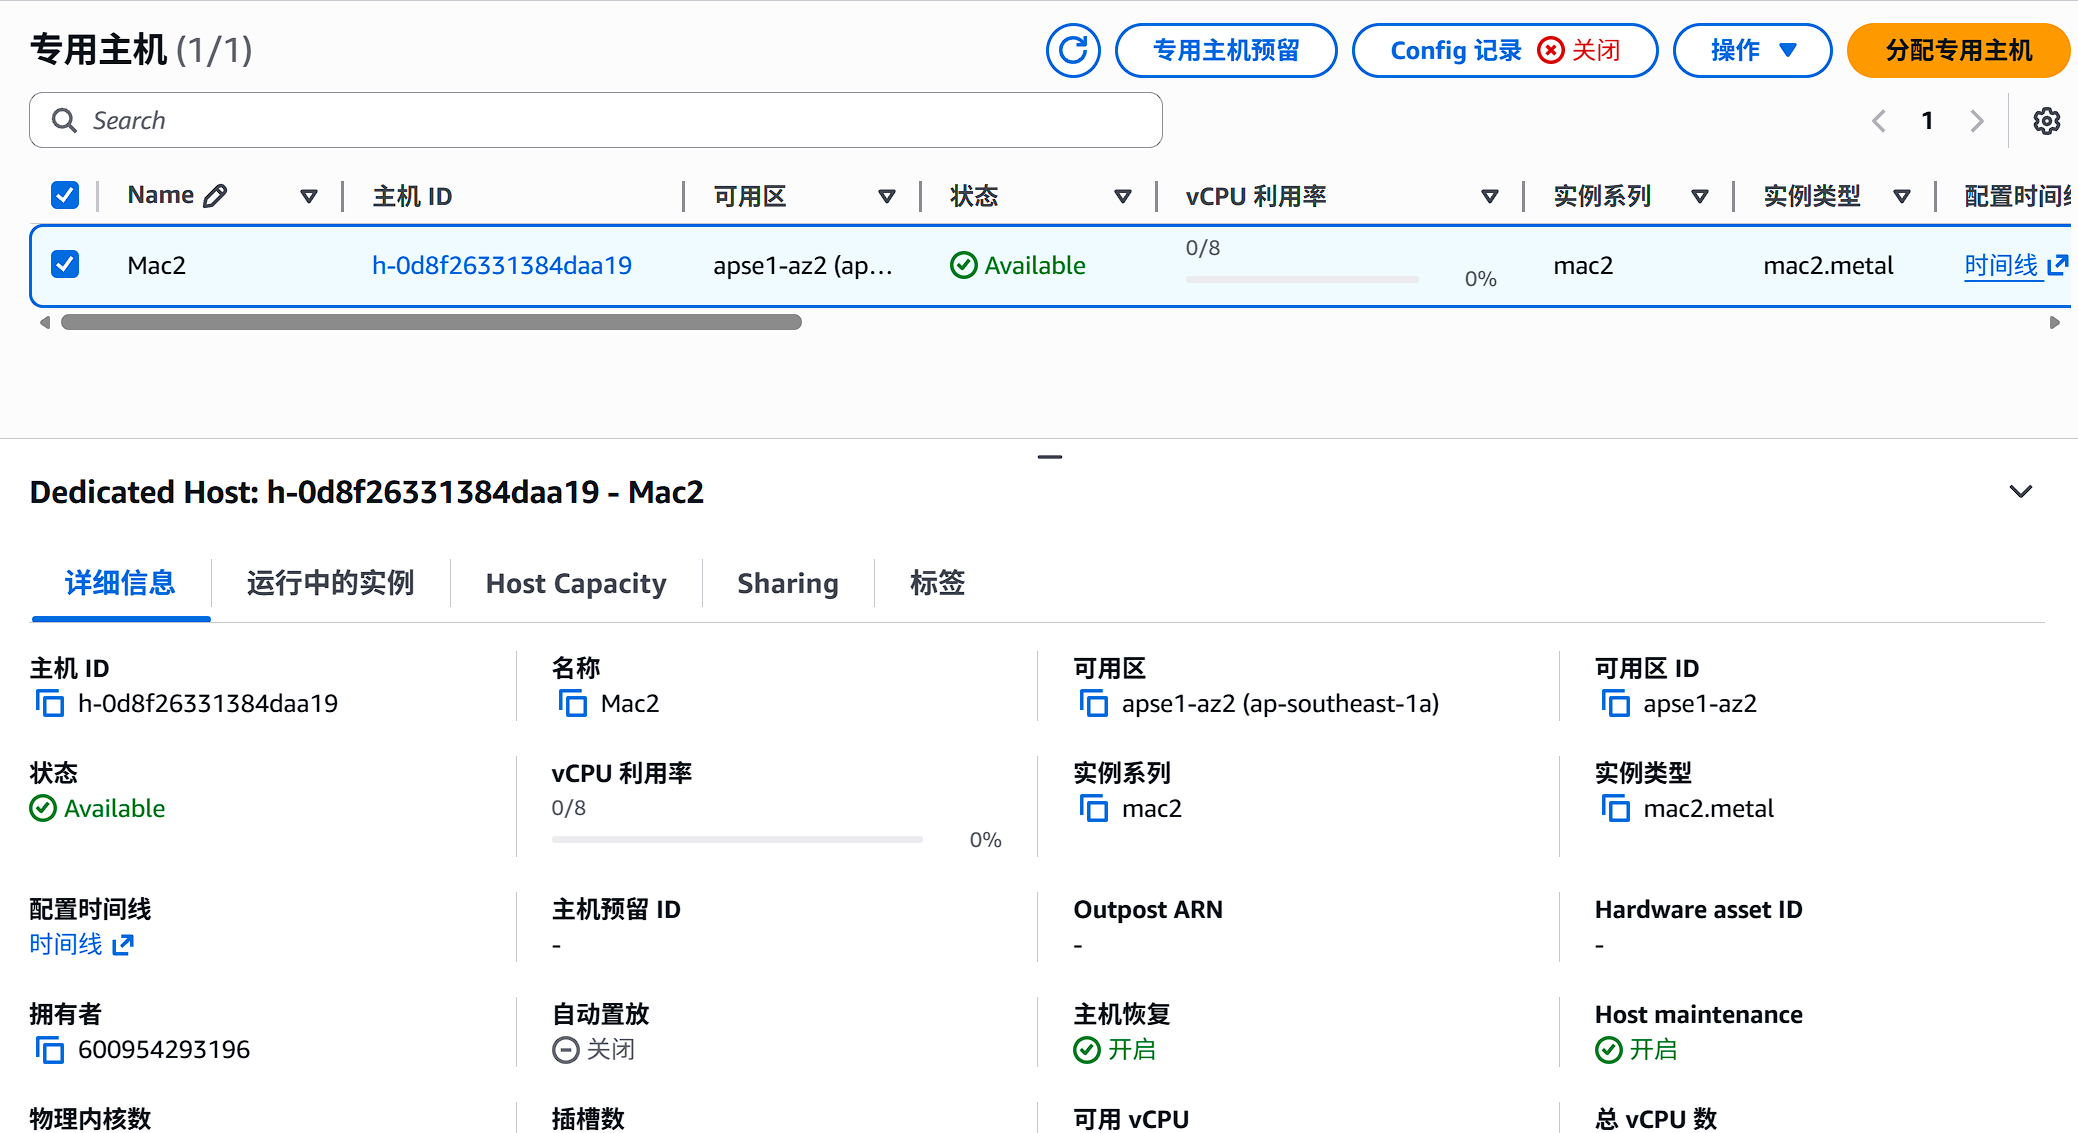This screenshot has width=2078, height=1133.
Task: Click the 分配专用主机 button
Action: pos(1957,50)
